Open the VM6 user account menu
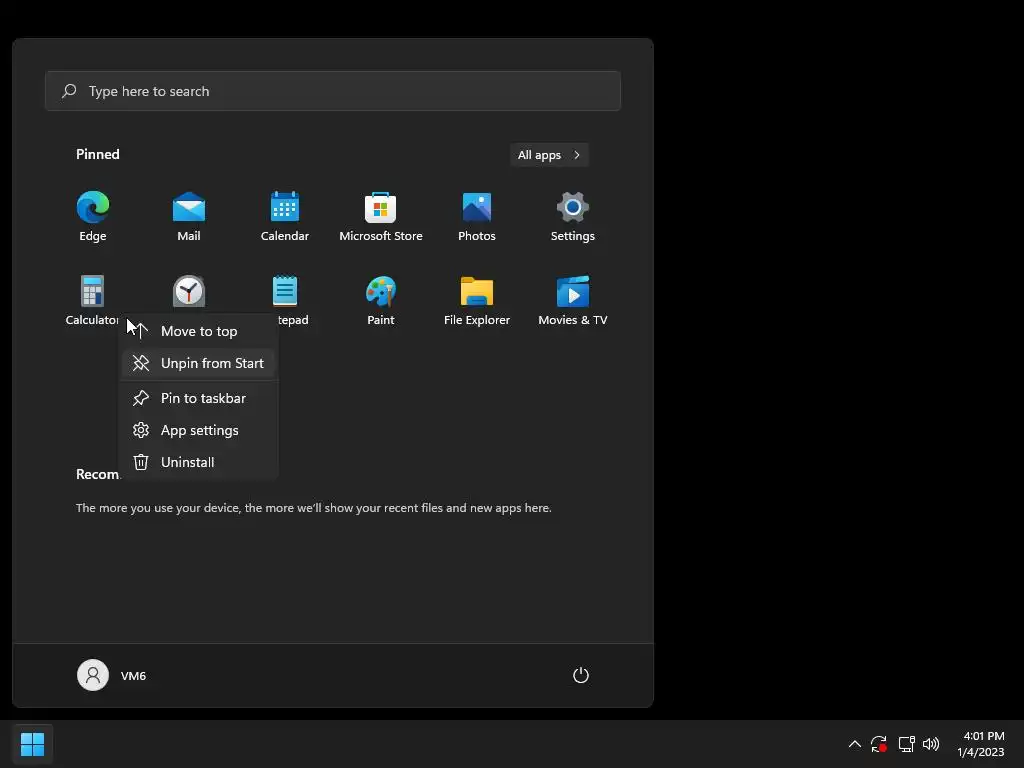1024x768 pixels. [112, 675]
